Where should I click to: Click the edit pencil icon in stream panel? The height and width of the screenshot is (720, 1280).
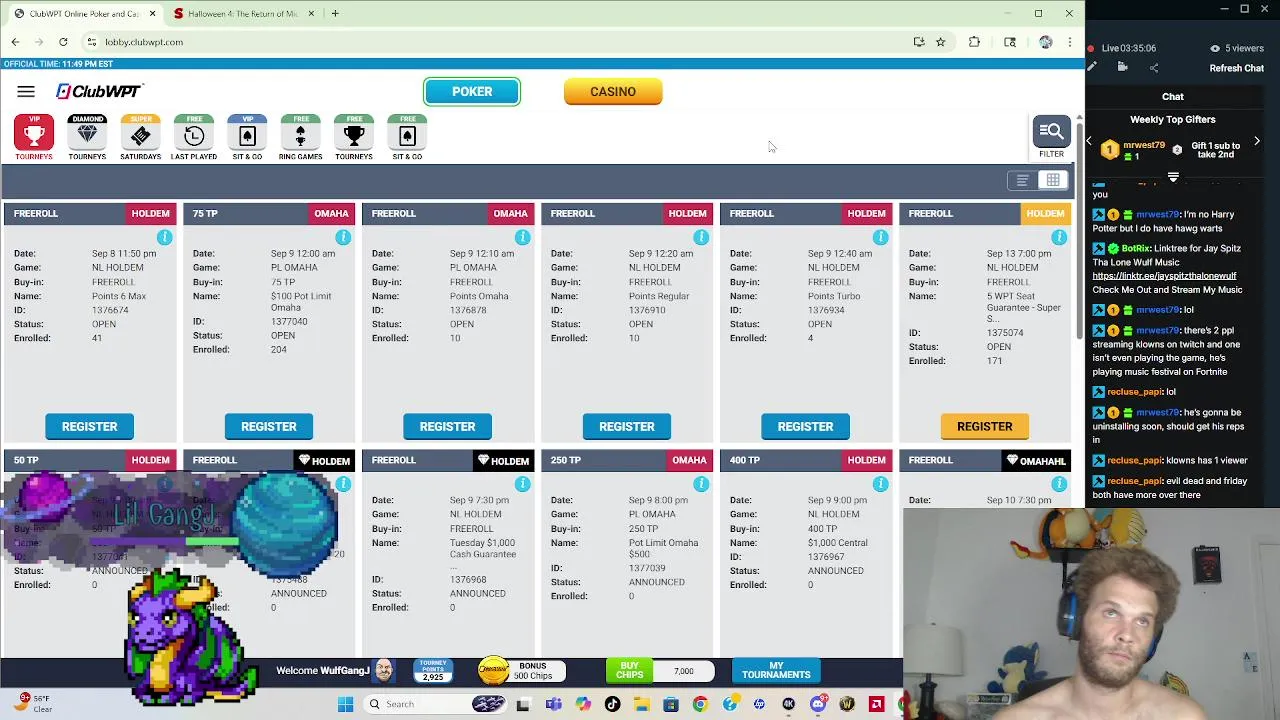1091,68
